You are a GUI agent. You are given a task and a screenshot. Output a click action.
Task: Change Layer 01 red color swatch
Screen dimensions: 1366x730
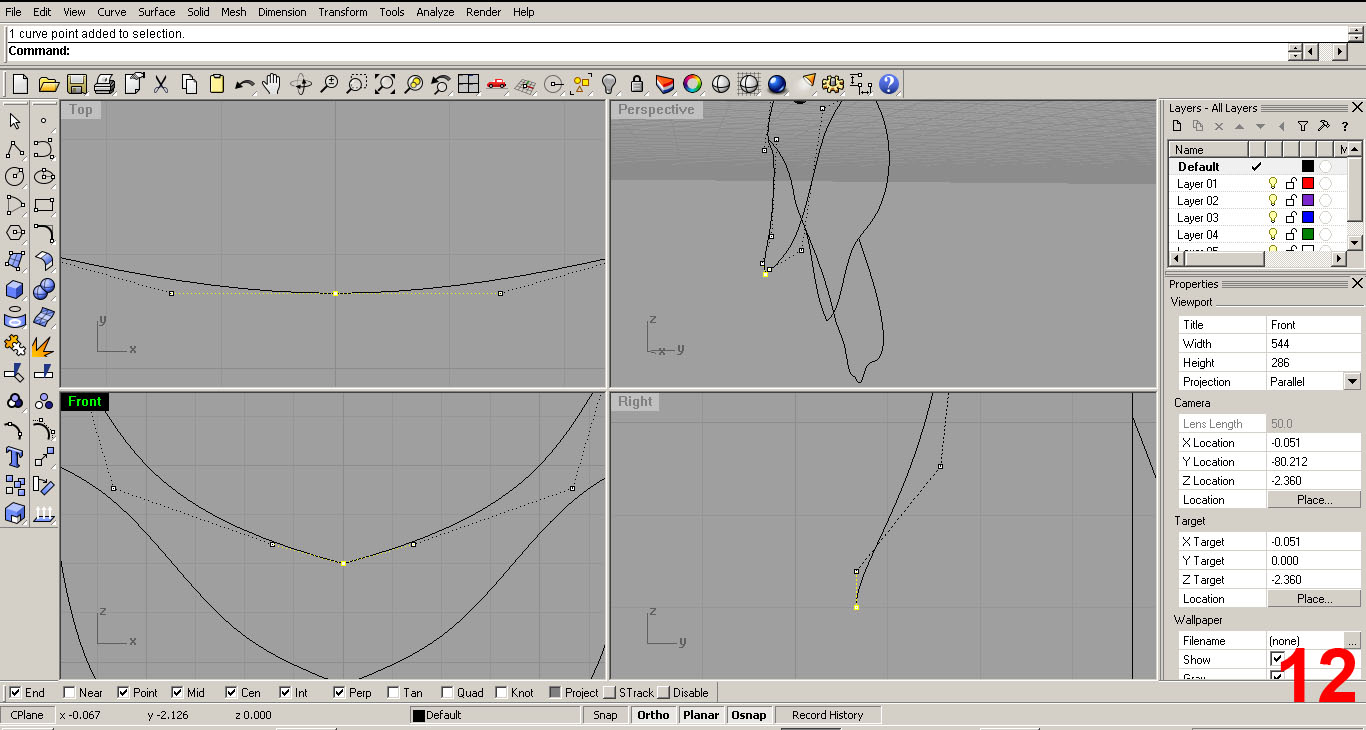click(1307, 184)
